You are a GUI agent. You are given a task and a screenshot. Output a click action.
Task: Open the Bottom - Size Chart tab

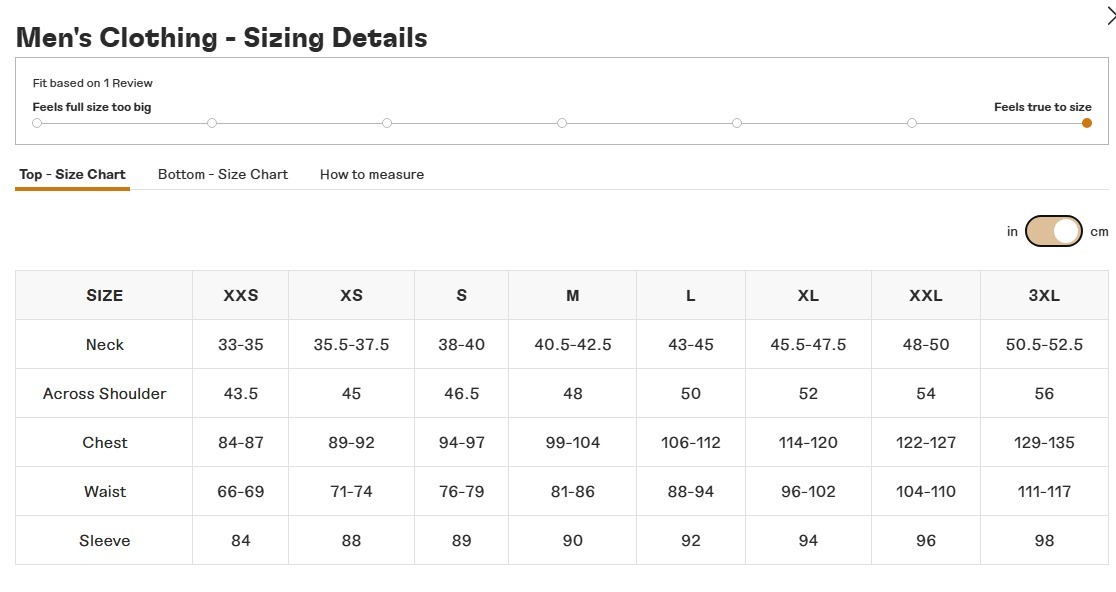[x=223, y=174]
